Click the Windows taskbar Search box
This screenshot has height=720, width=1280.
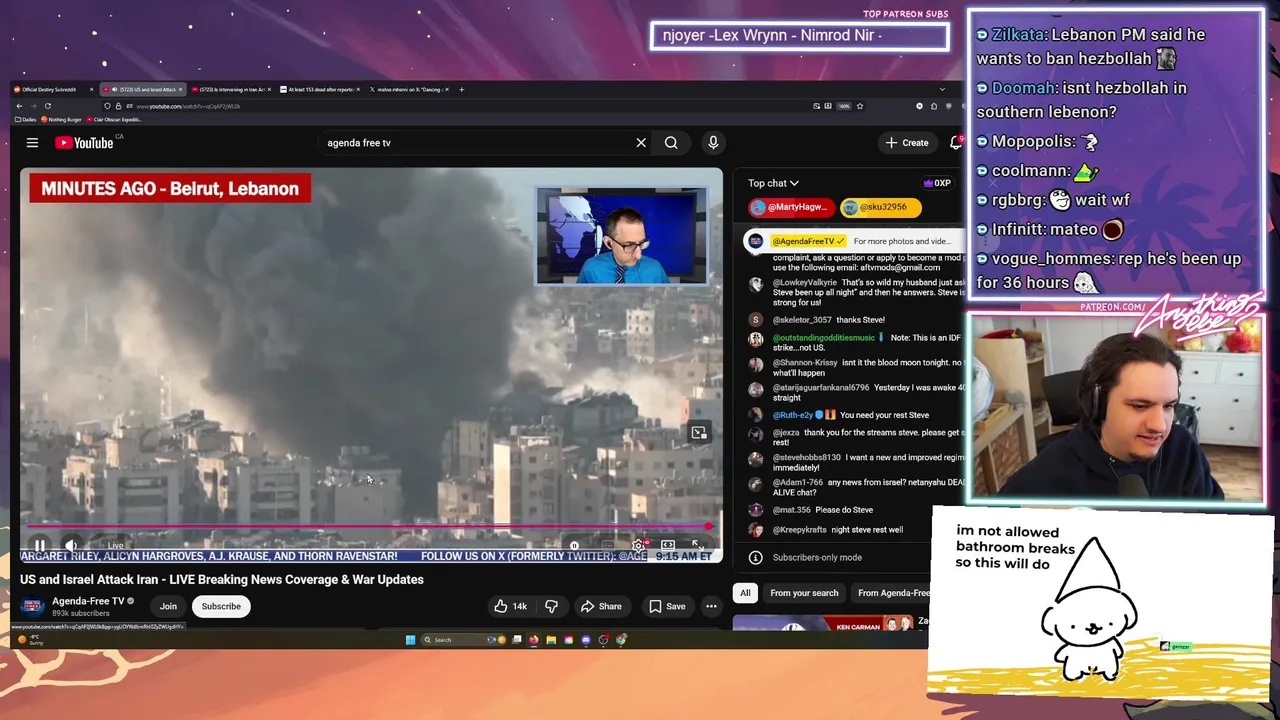(464, 640)
